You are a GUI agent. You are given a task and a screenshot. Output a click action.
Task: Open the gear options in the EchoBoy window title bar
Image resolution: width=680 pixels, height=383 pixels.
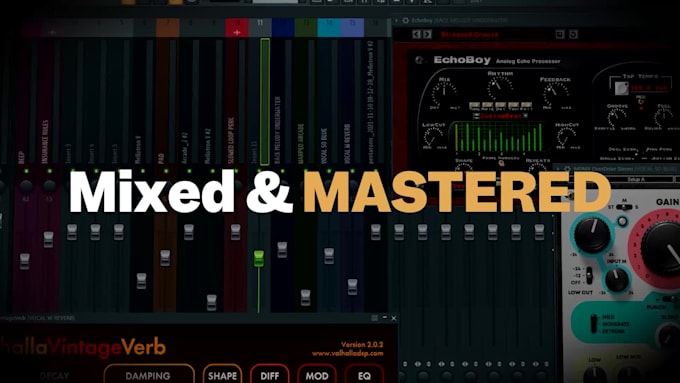pyautogui.click(x=405, y=20)
